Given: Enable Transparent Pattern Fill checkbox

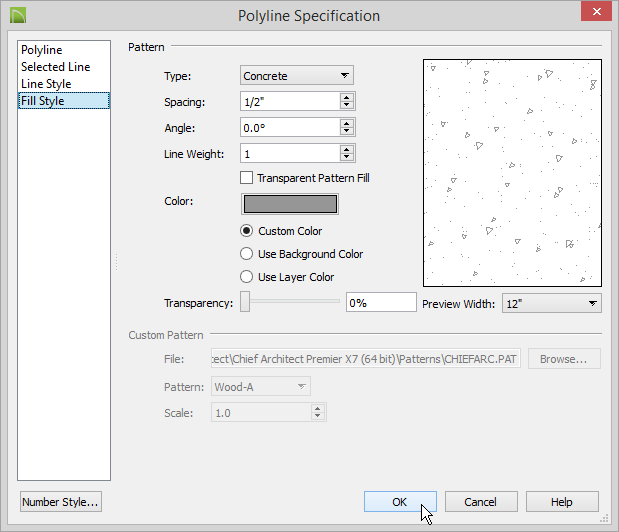Looking at the screenshot, I should click(247, 178).
